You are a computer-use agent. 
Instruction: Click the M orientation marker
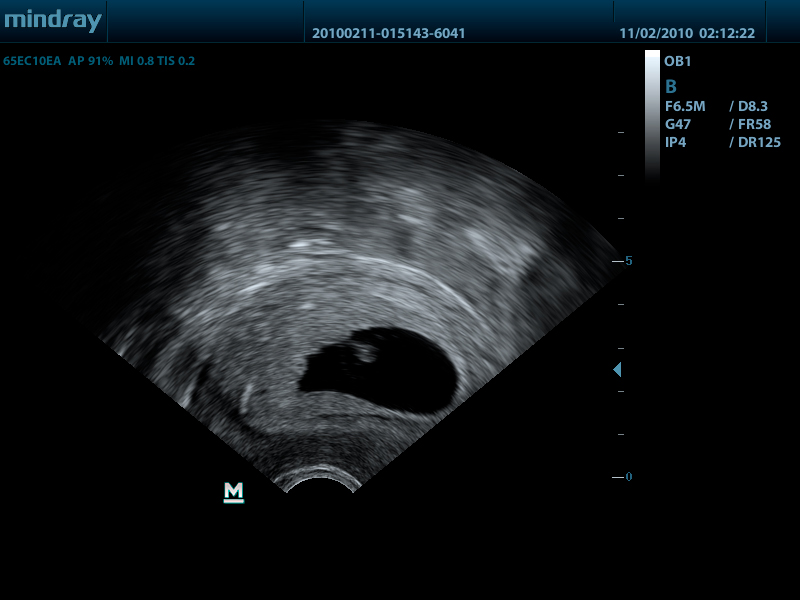(x=234, y=491)
